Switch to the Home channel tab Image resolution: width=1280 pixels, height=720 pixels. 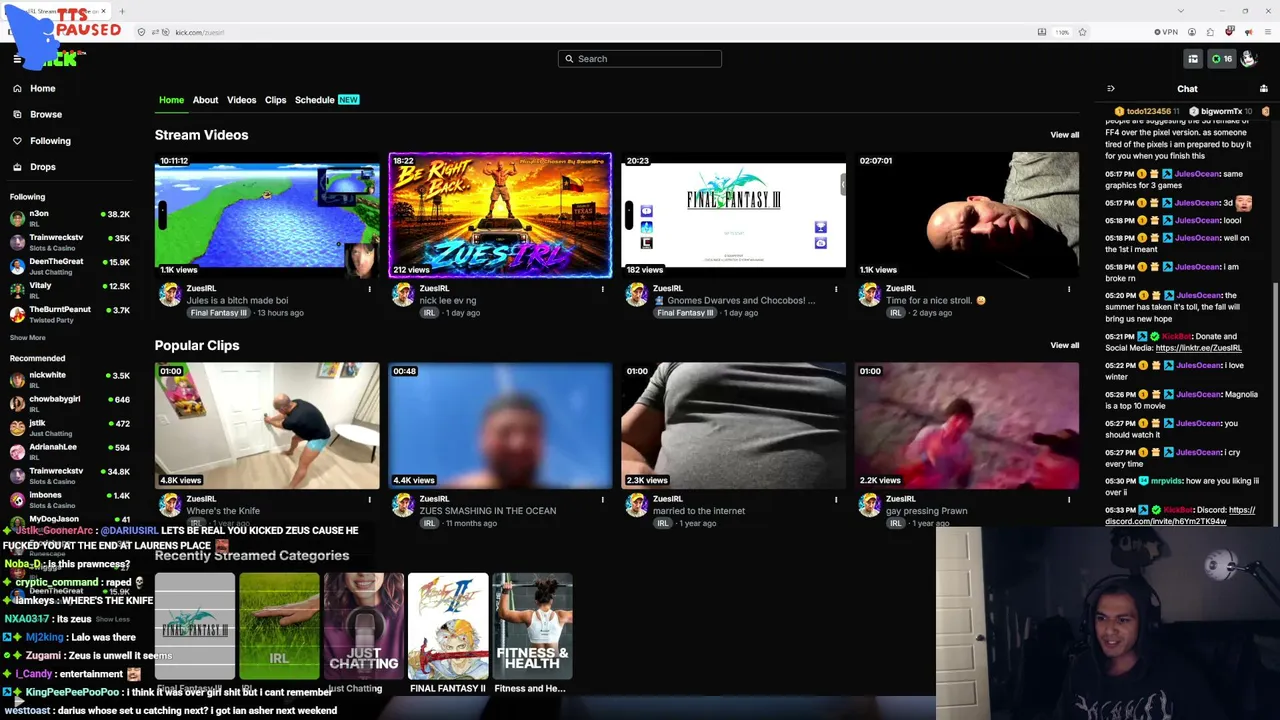pos(171,100)
